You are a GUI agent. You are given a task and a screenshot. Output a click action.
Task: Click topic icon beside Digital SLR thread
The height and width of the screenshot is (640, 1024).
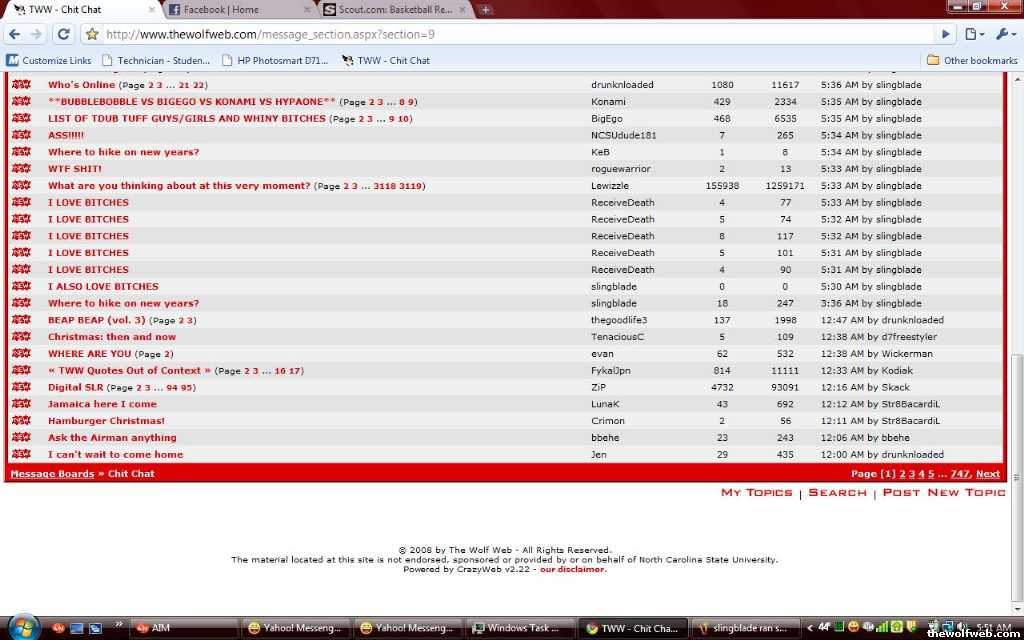pos(21,387)
